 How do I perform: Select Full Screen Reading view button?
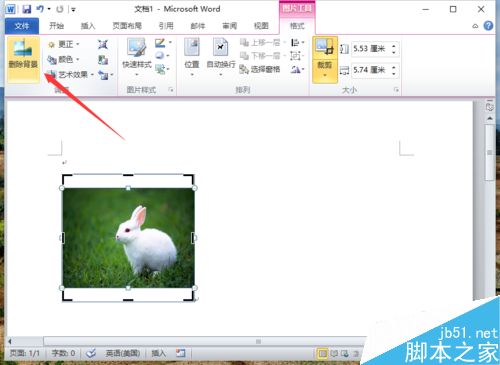[x=334, y=353]
